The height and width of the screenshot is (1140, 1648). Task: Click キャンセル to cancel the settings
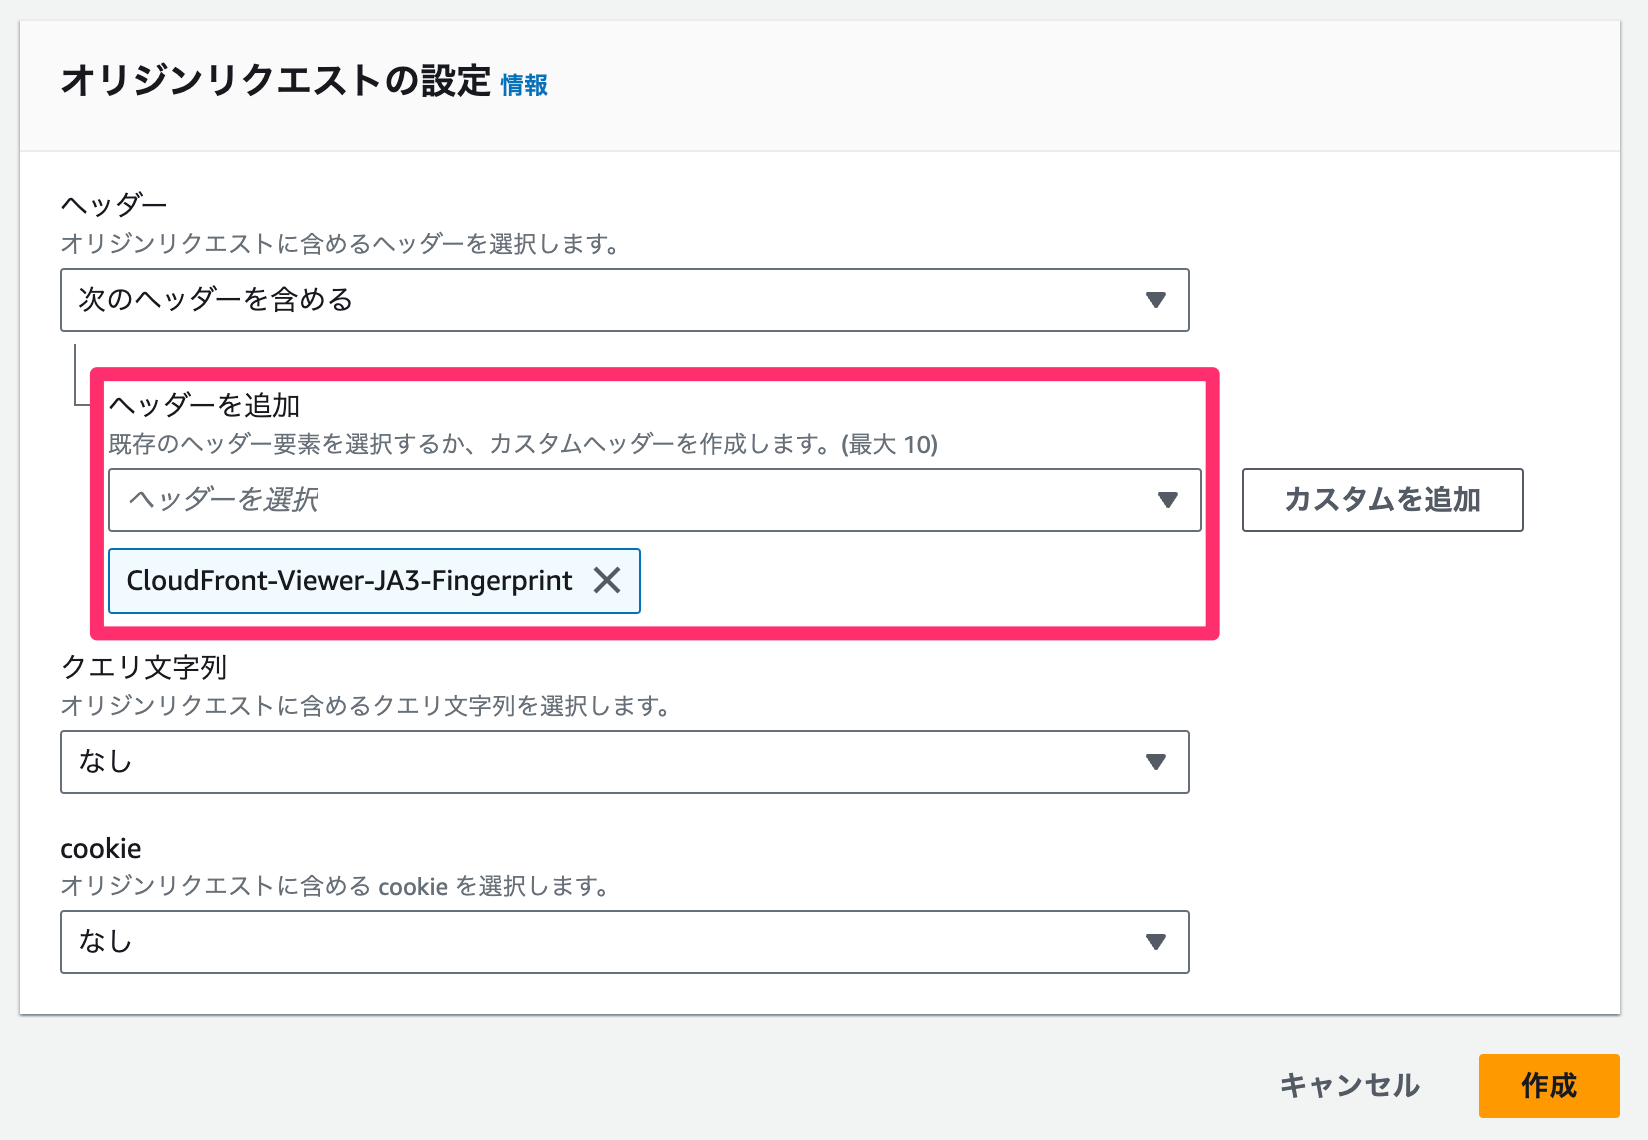1349,1086
